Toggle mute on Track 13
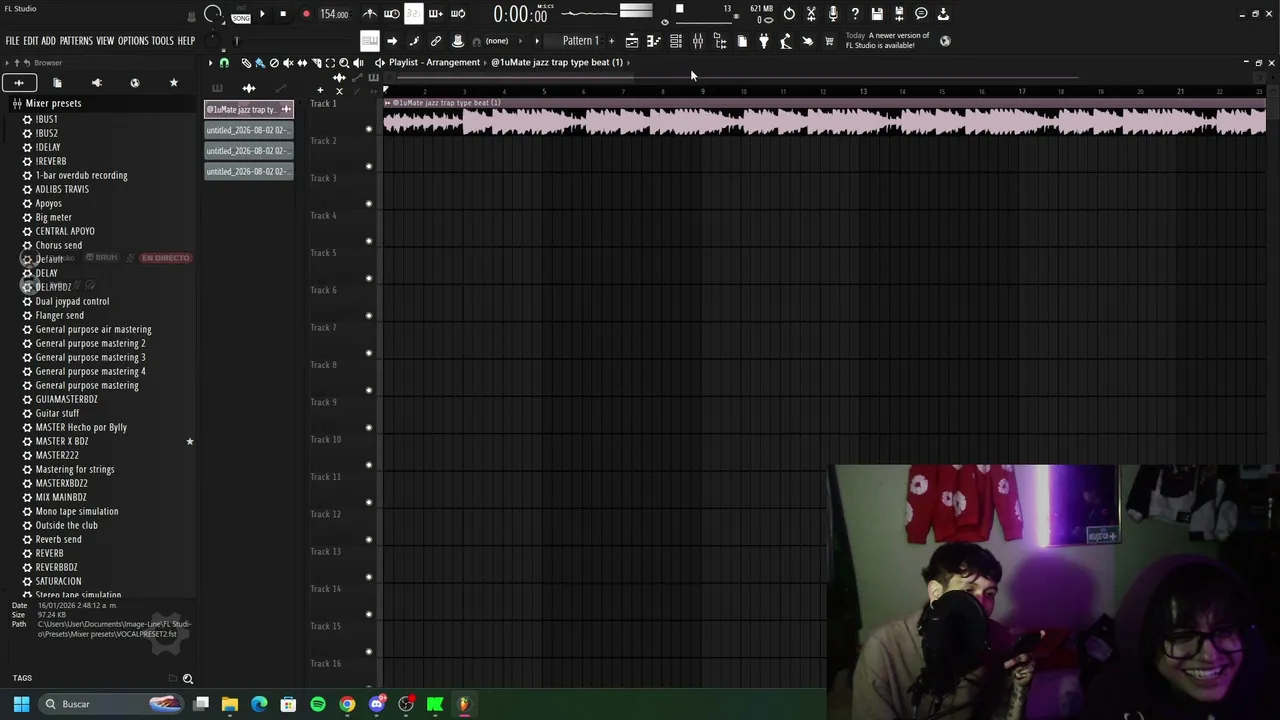The image size is (1280, 720). [x=369, y=577]
